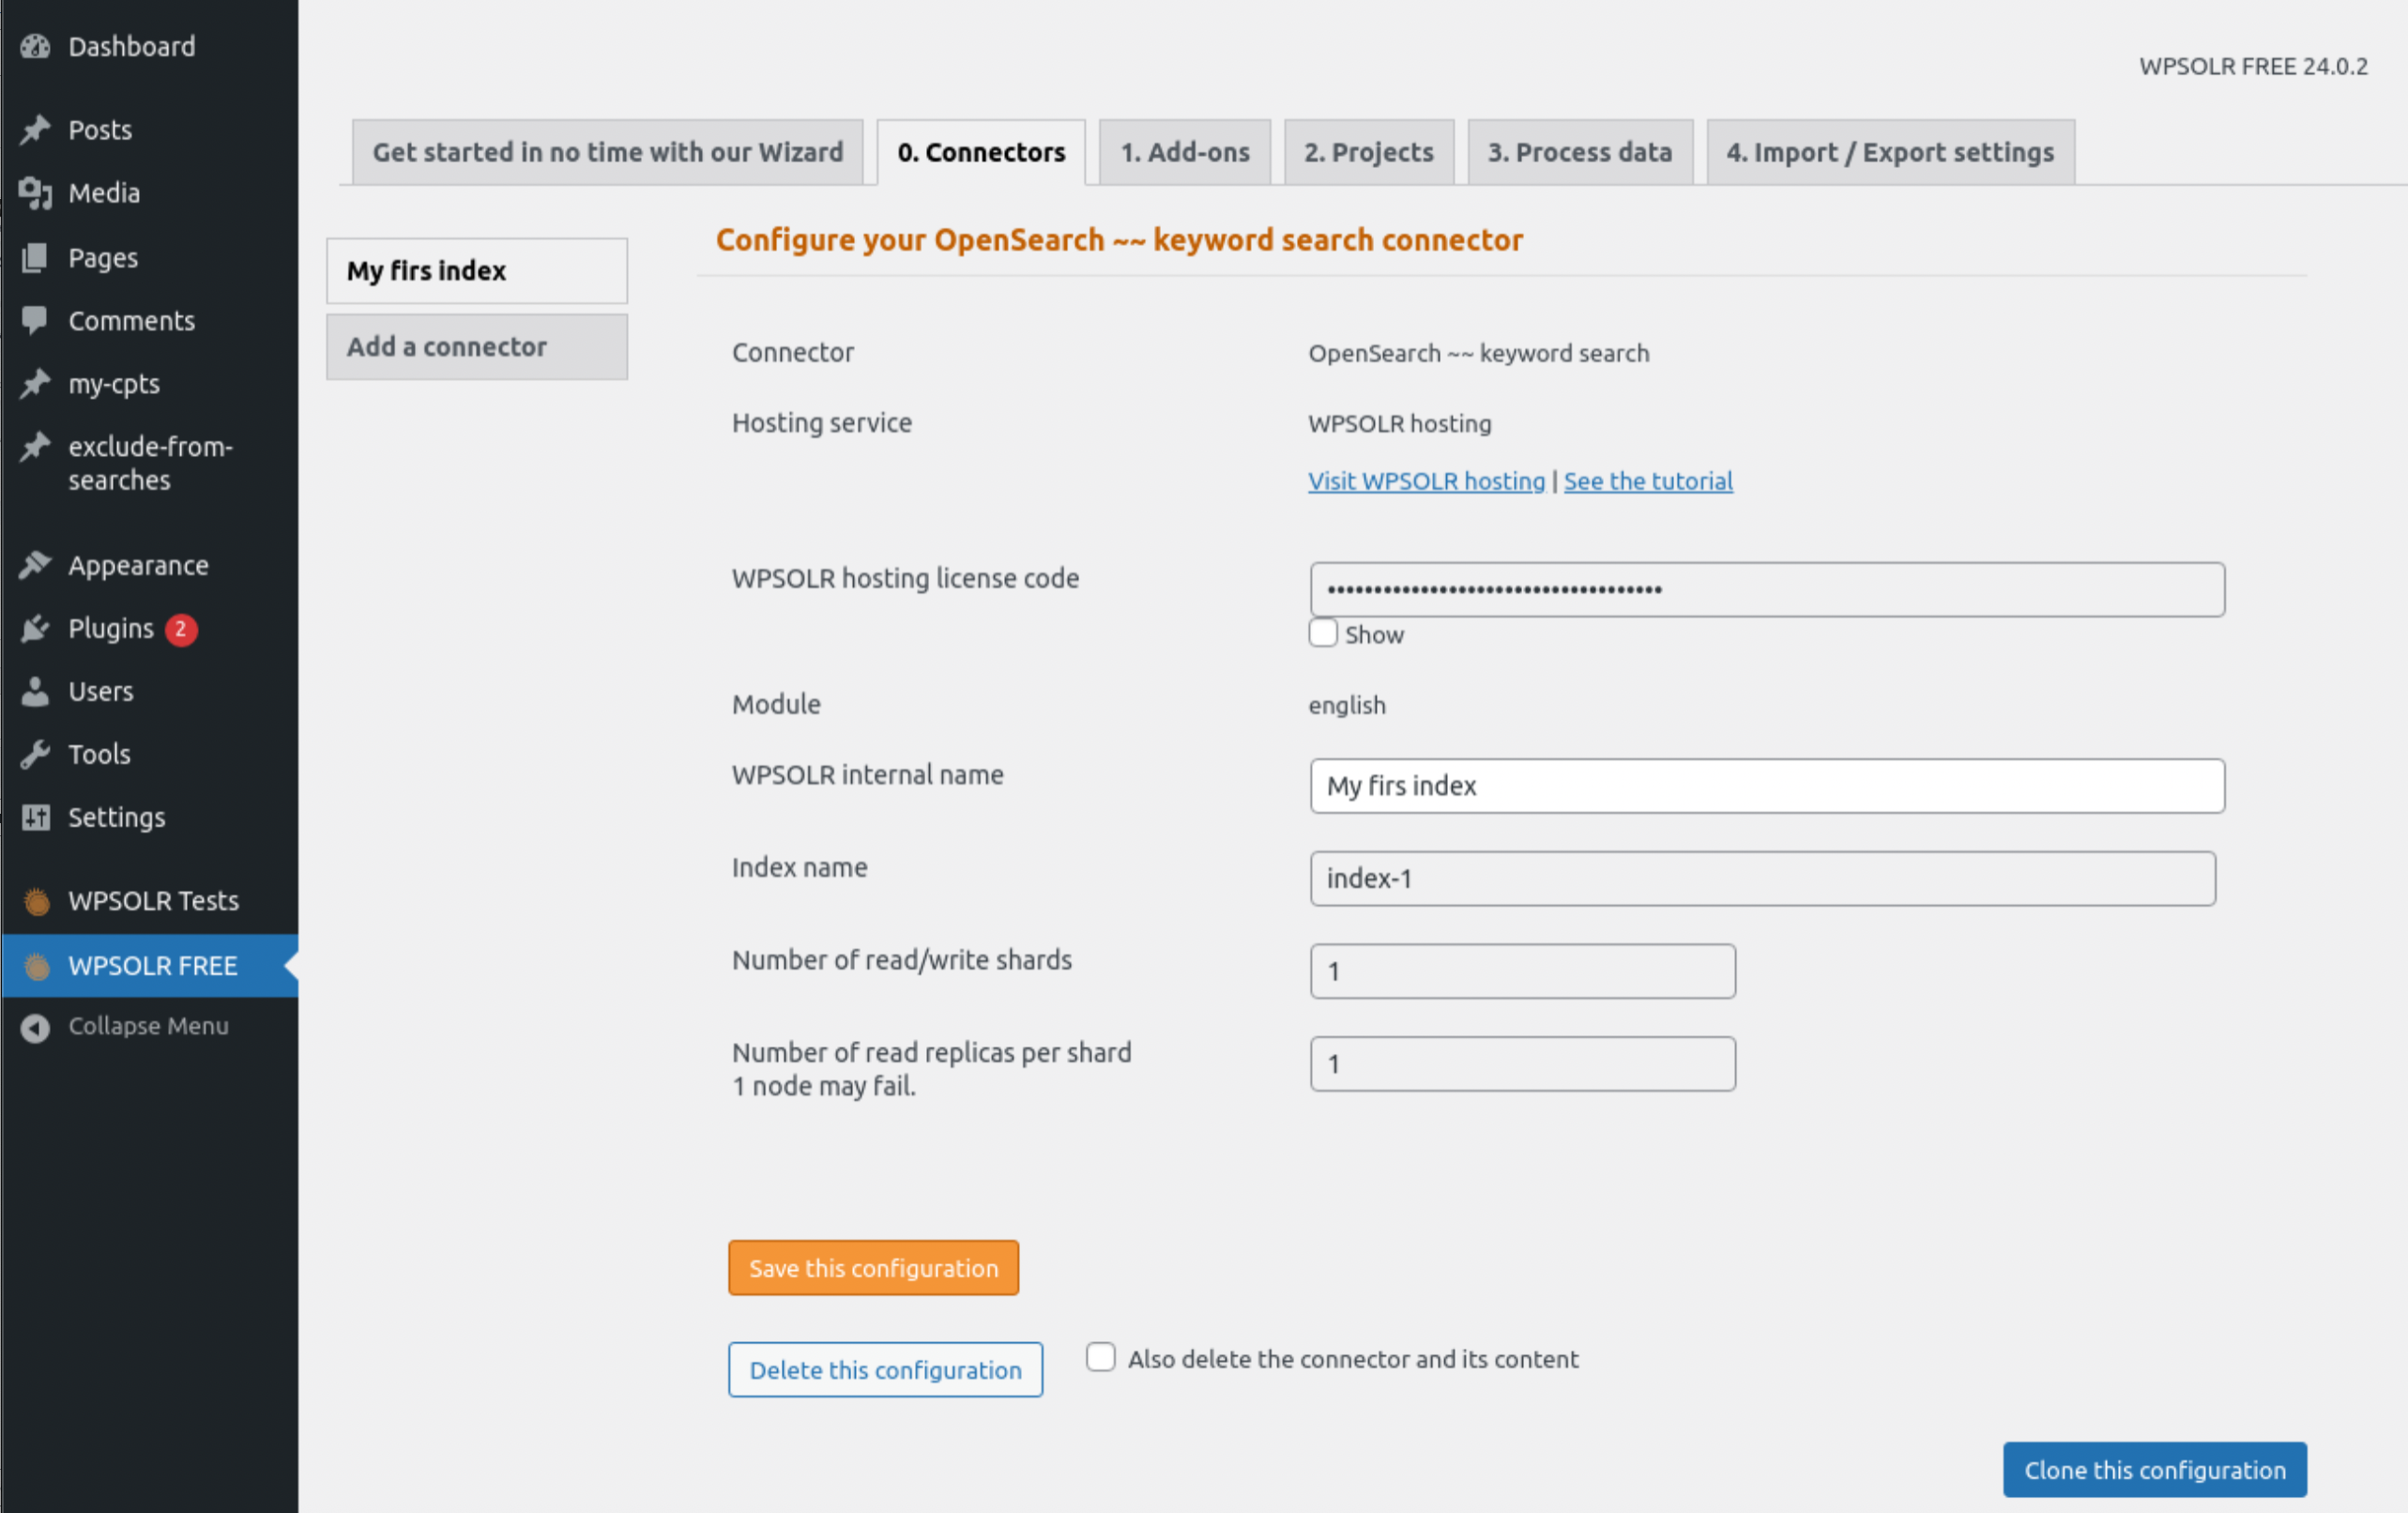
Task: Open the Dashboard menu item
Action: [x=150, y=46]
